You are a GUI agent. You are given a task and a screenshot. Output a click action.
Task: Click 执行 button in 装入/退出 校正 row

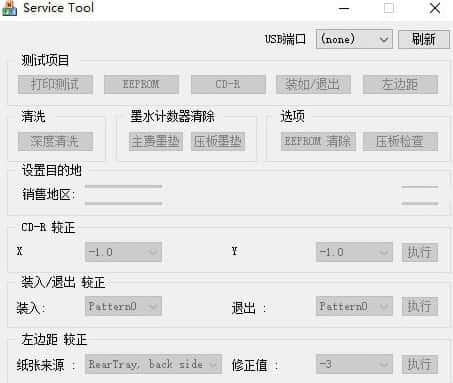(x=419, y=306)
